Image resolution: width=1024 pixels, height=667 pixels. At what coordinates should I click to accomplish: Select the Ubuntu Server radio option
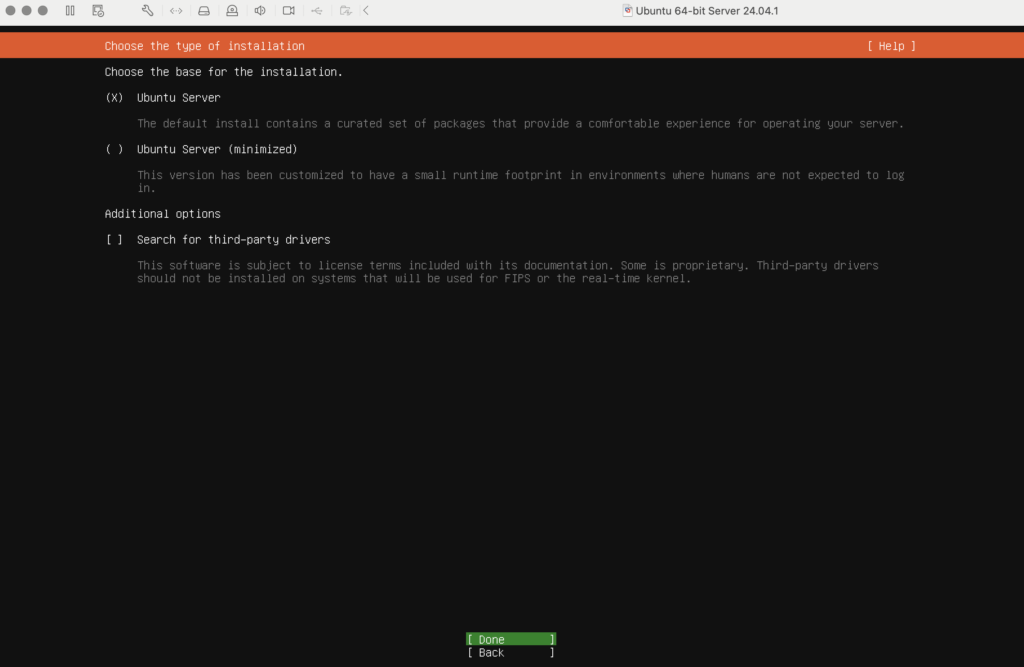[x=114, y=98]
